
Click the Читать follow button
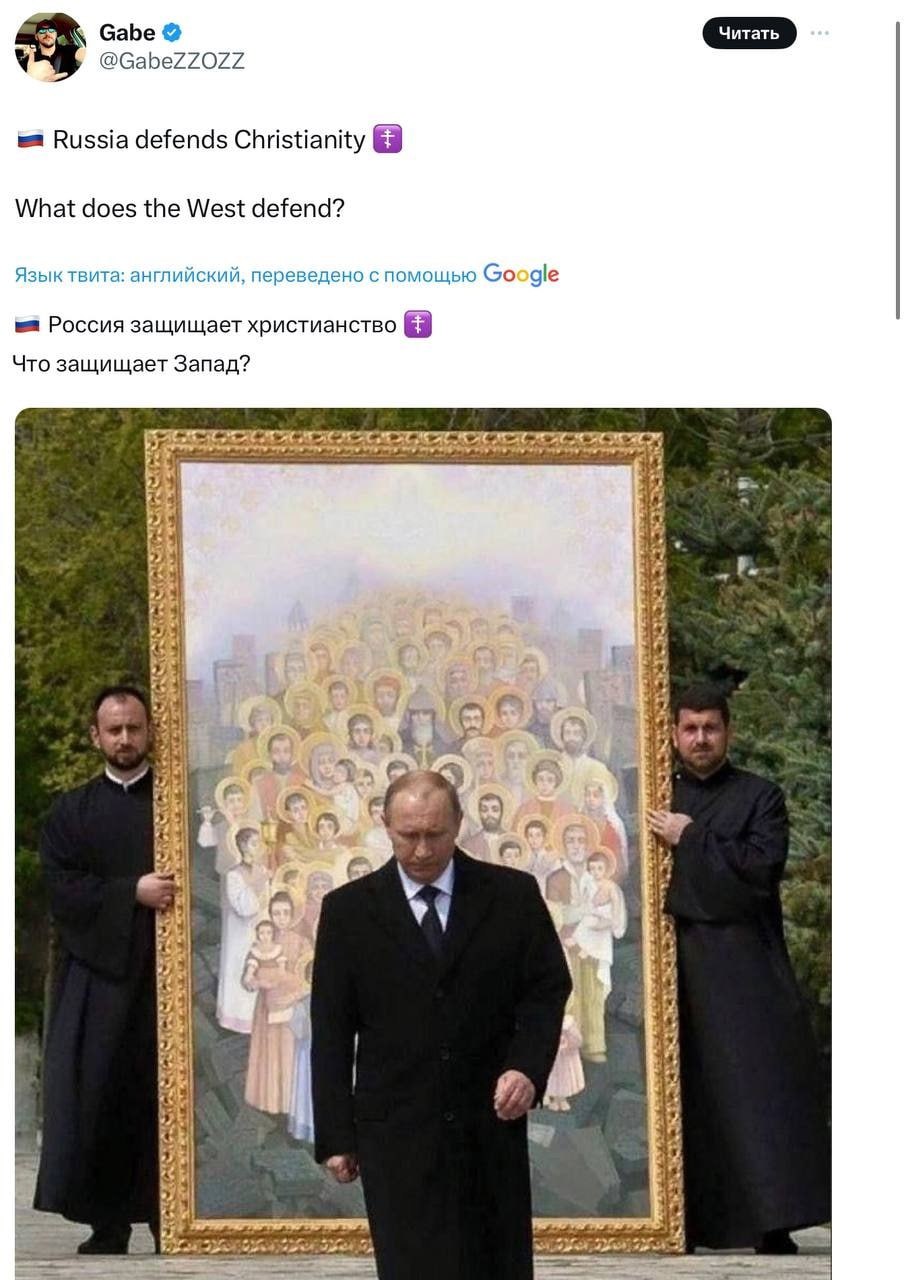point(749,33)
